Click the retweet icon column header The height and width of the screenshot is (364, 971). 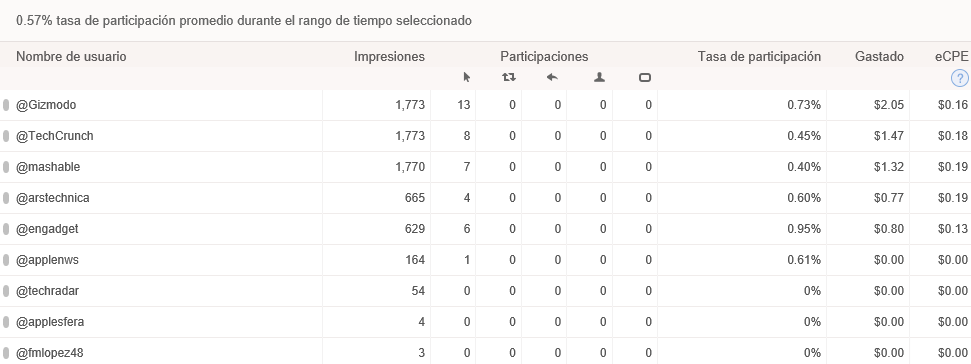(508, 77)
